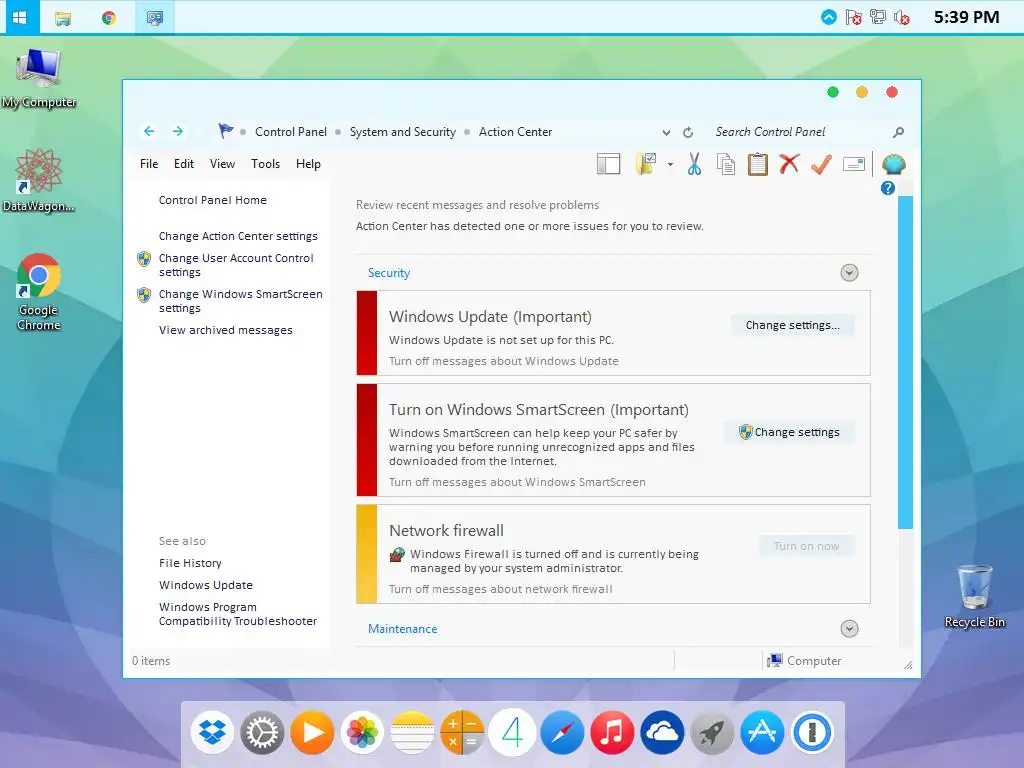1024x768 pixels.
Task: Refresh the Action Center page
Action: pos(688,133)
